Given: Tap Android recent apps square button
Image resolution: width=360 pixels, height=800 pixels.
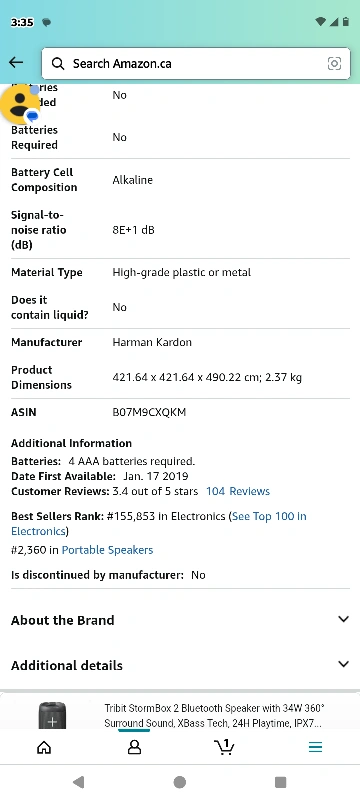Looking at the screenshot, I should point(280,782).
